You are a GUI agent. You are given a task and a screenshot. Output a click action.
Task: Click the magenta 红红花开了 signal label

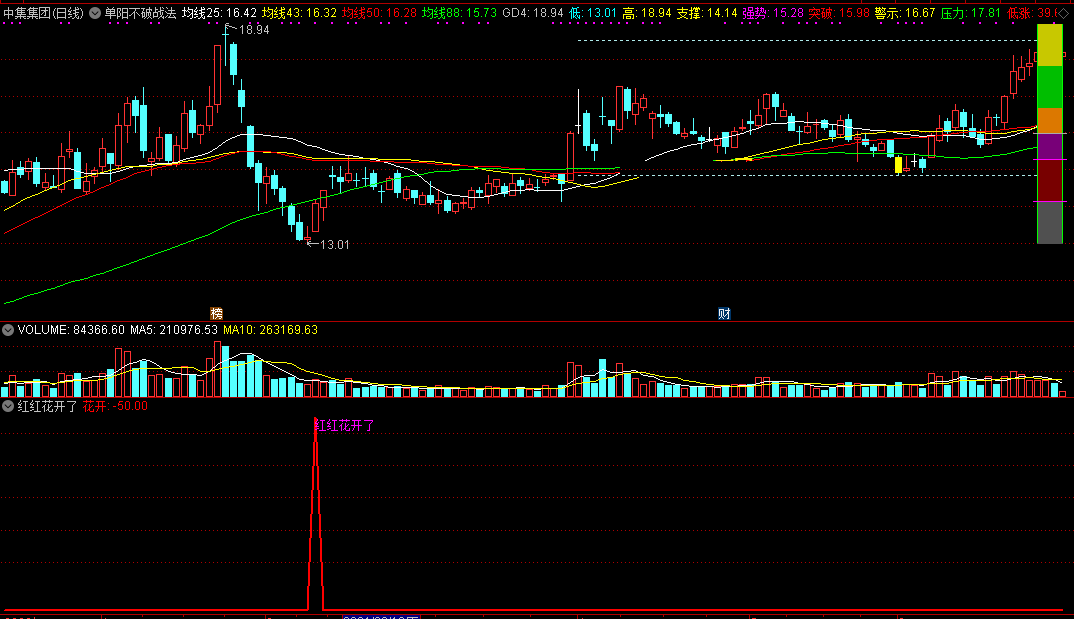click(345, 426)
